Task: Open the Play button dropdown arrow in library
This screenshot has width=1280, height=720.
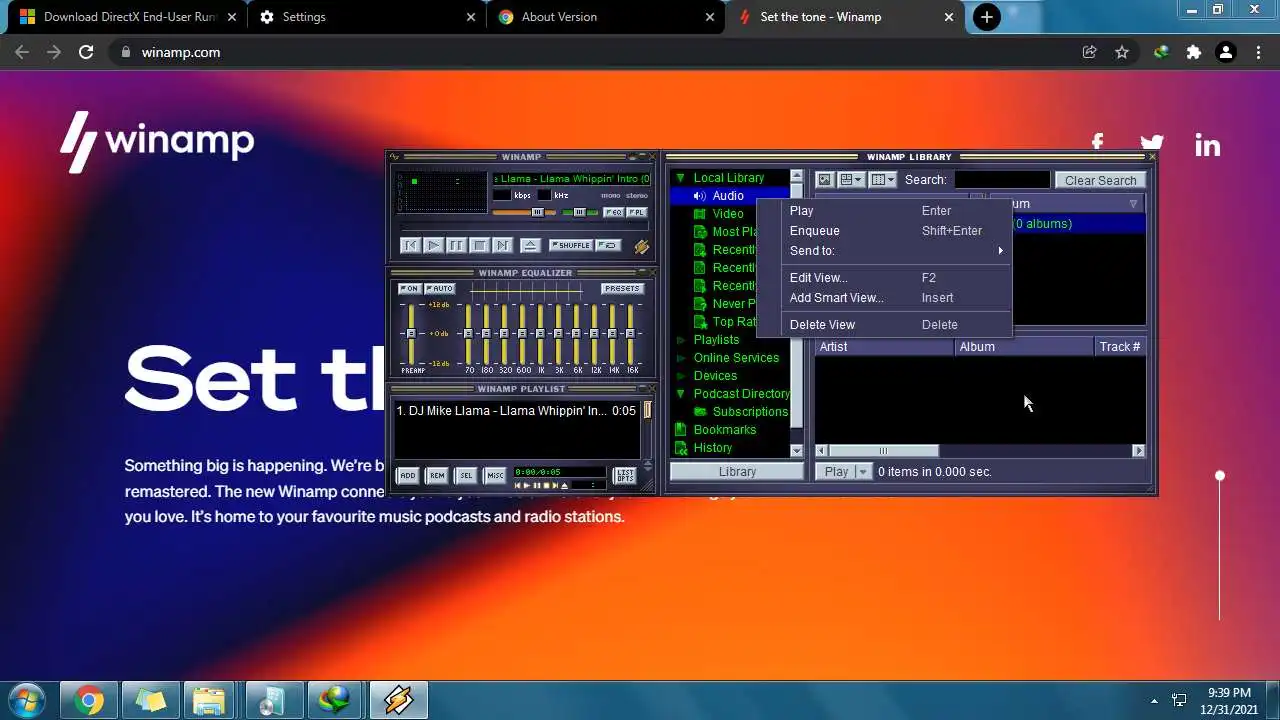Action: tap(863, 472)
